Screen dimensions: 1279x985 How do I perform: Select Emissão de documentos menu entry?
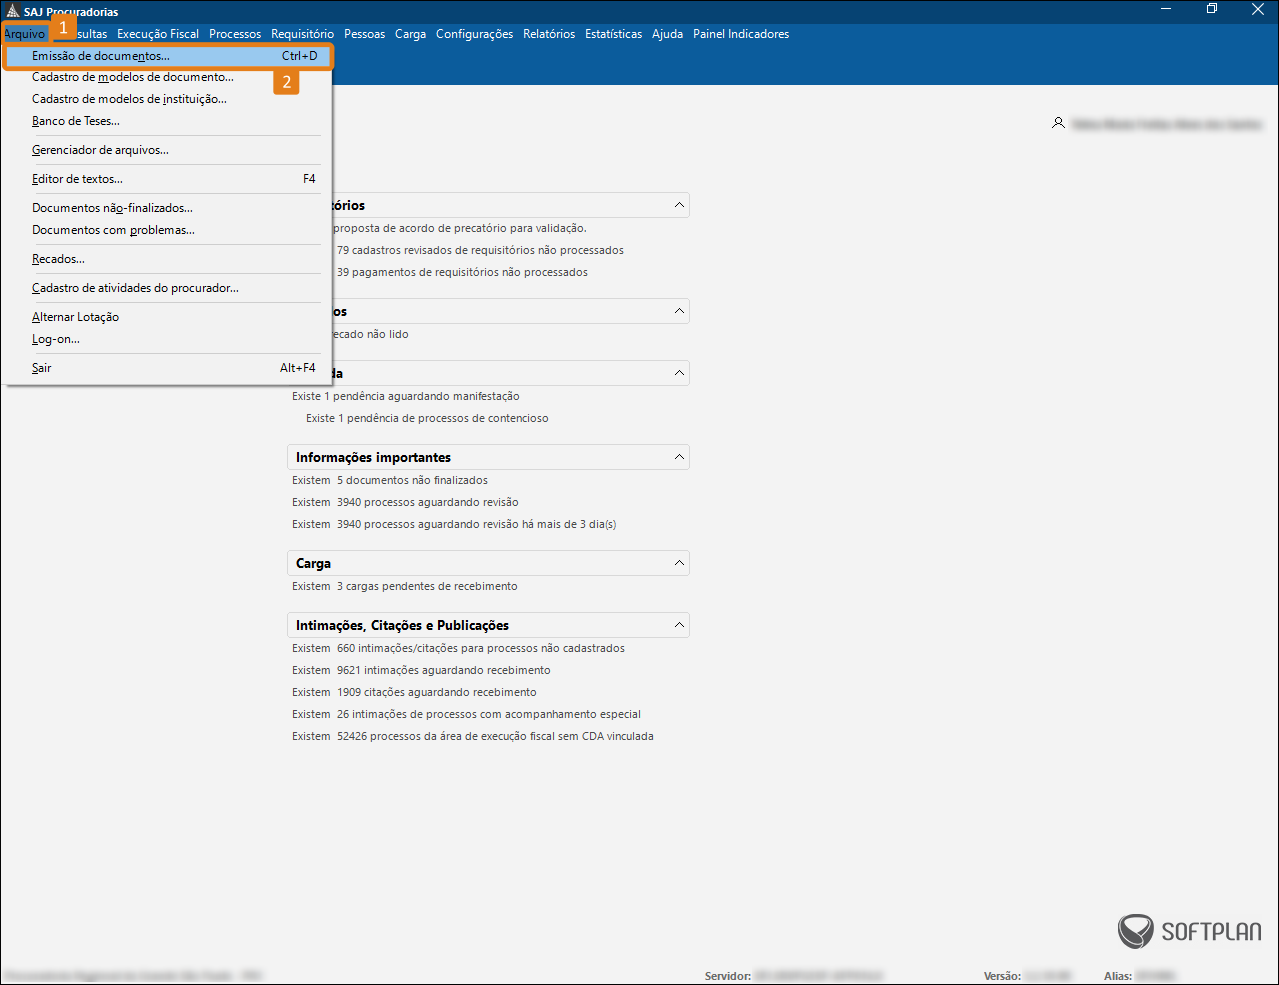[101, 56]
